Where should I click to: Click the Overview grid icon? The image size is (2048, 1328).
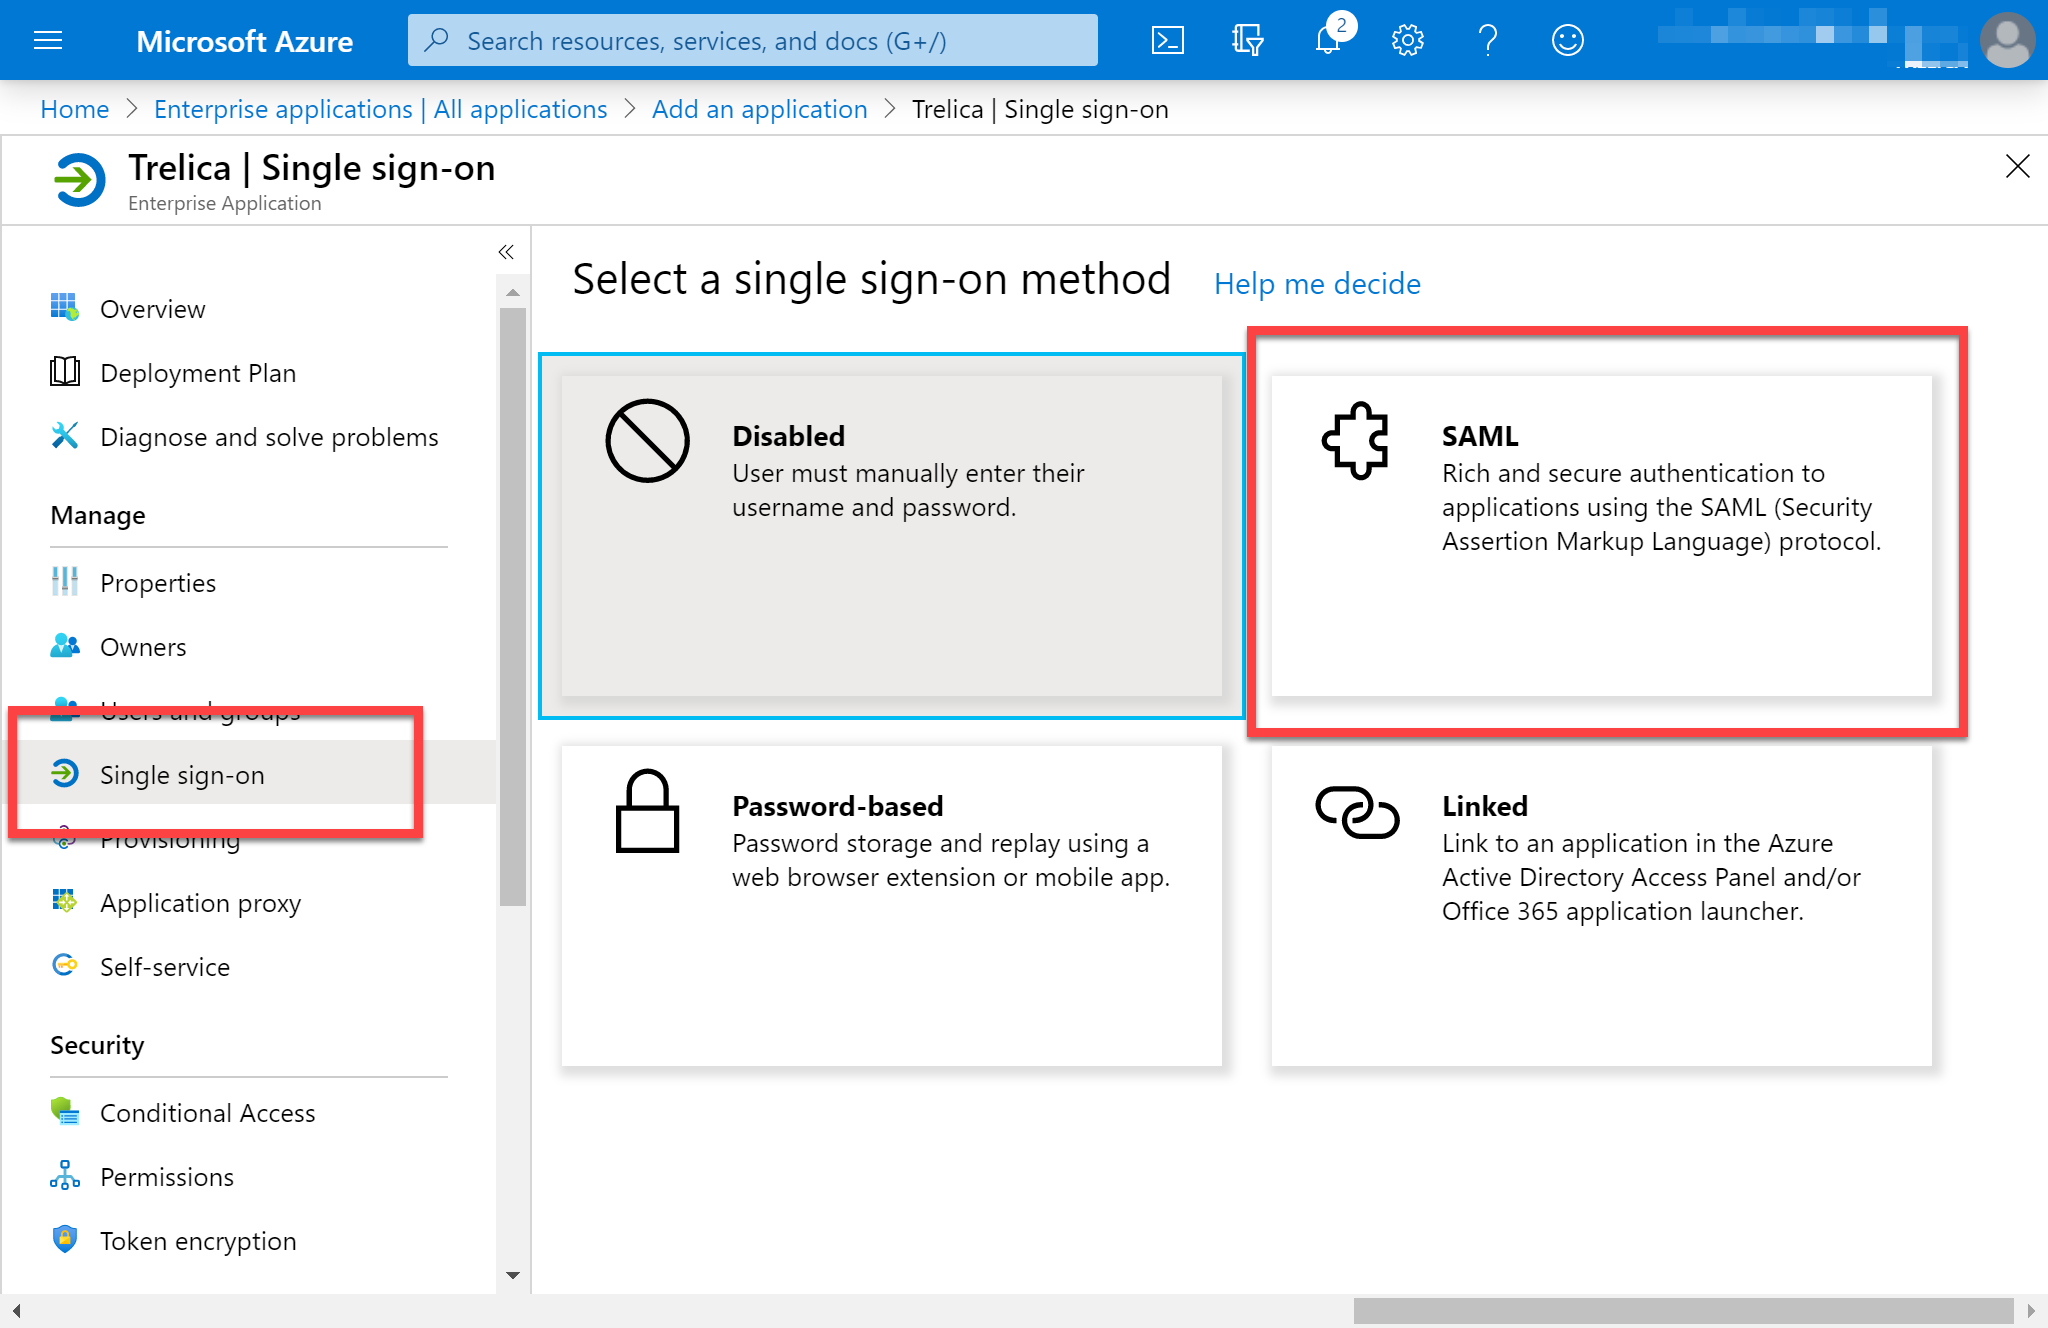(x=65, y=307)
